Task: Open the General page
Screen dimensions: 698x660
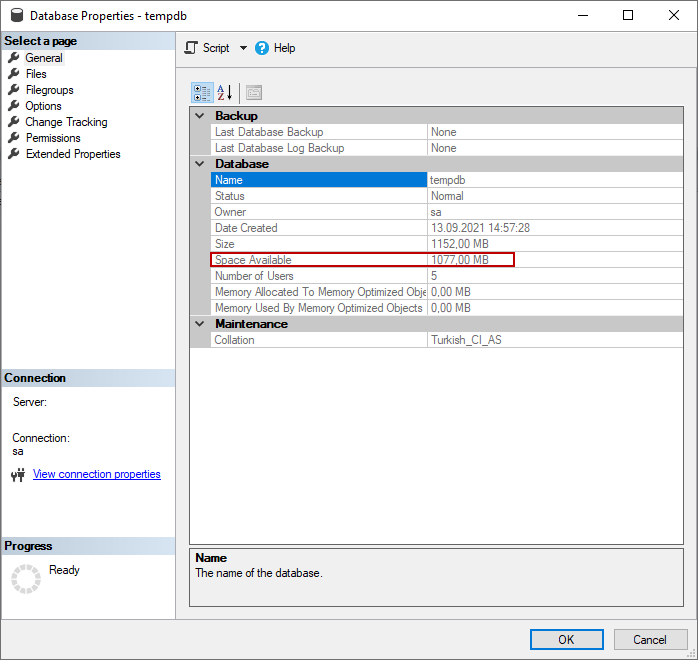Action: 44,58
